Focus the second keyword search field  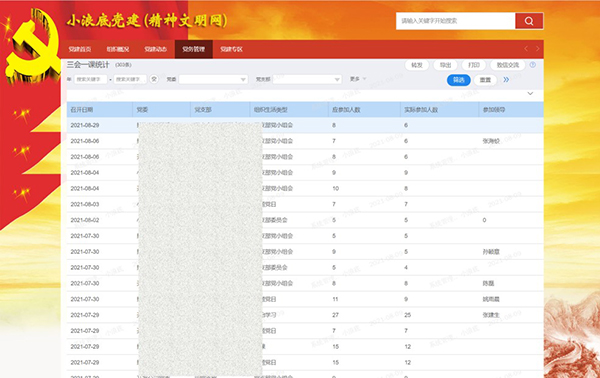130,79
